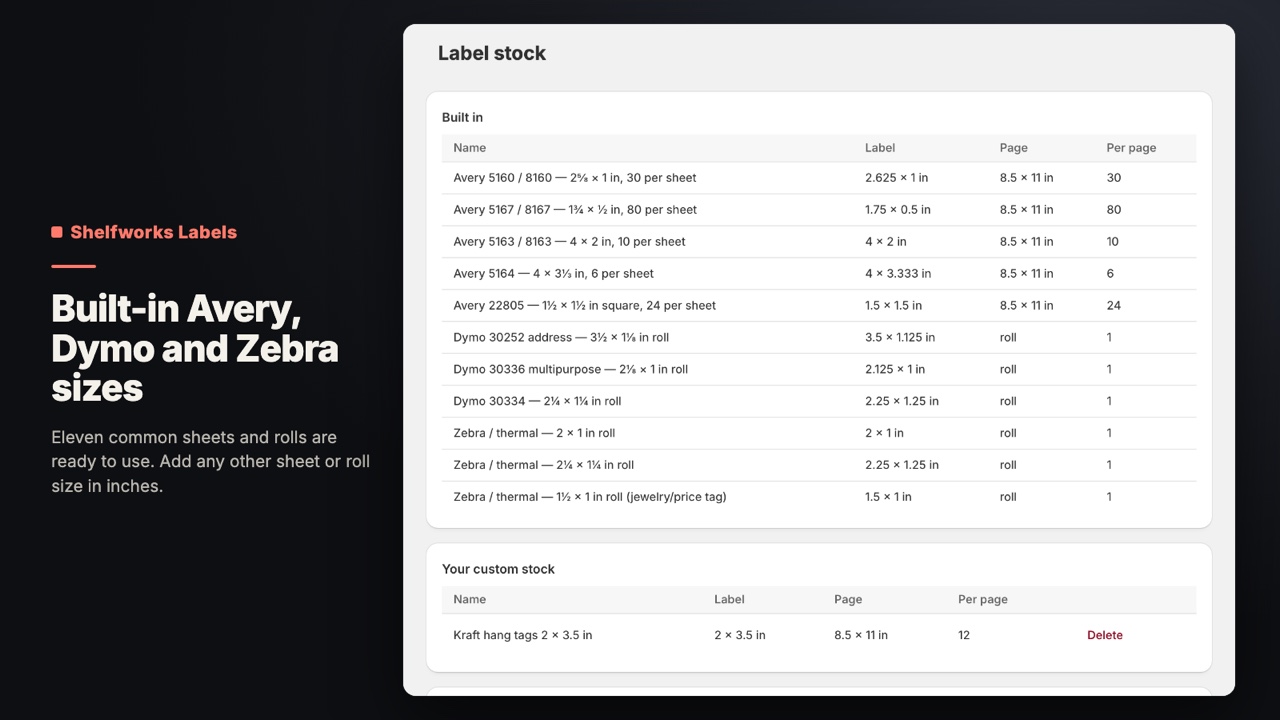Viewport: 1280px width, 720px height.
Task: Delete the Kraft hang tags custom stock
Action: 1105,635
